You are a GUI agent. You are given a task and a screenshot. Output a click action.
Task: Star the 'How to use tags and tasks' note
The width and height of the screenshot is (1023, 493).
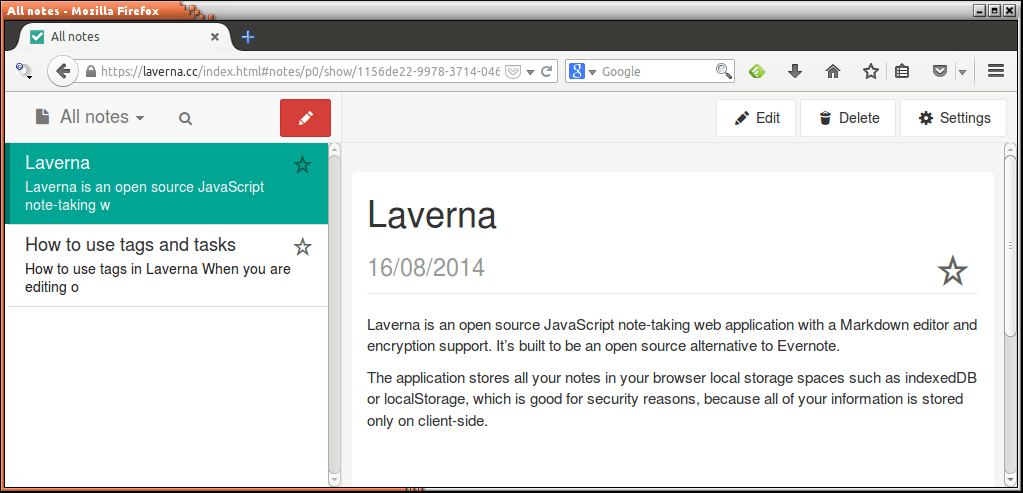pos(302,246)
